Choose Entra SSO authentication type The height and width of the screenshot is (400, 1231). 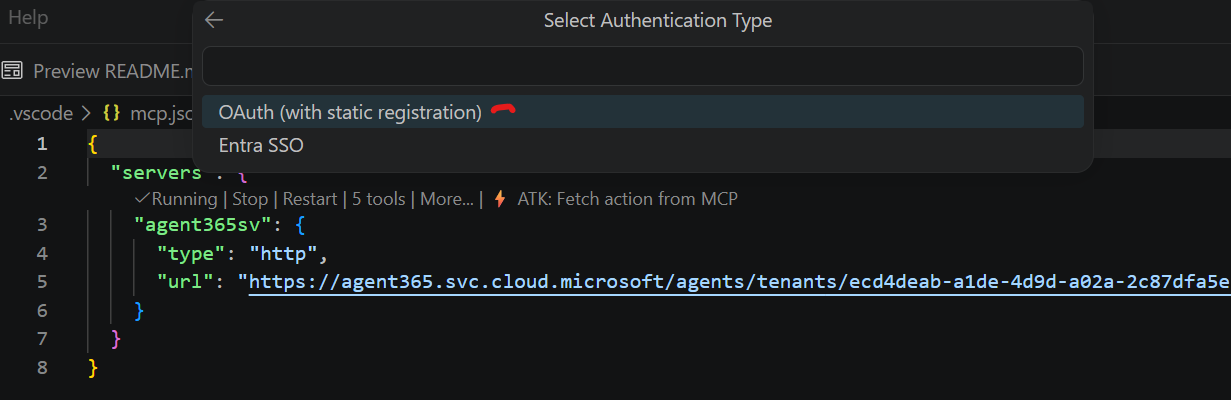tap(261, 145)
